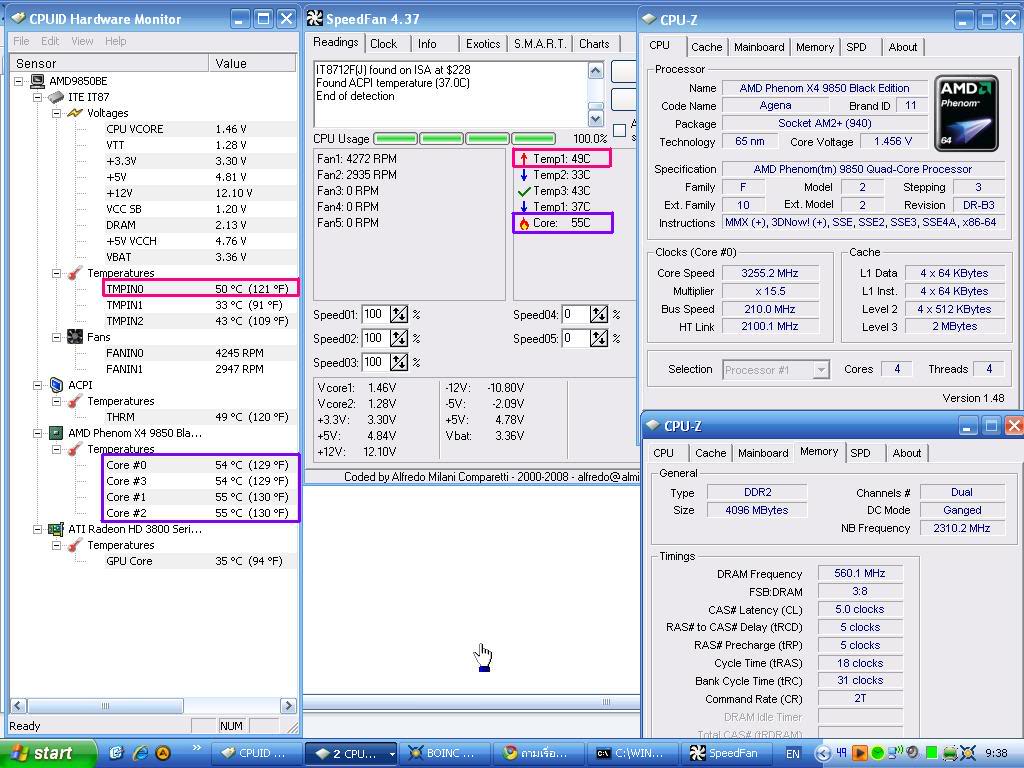Click the Sensor column header

[x=109, y=63]
